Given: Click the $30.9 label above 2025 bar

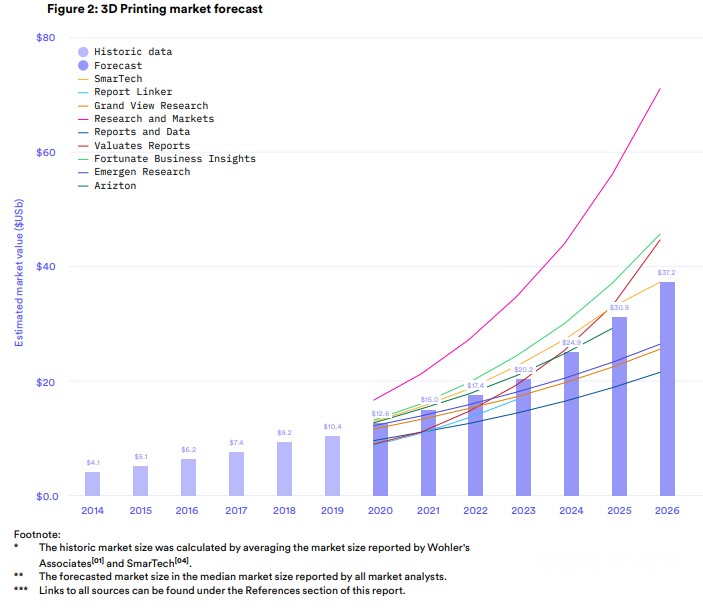Looking at the screenshot, I should pyautogui.click(x=620, y=307).
